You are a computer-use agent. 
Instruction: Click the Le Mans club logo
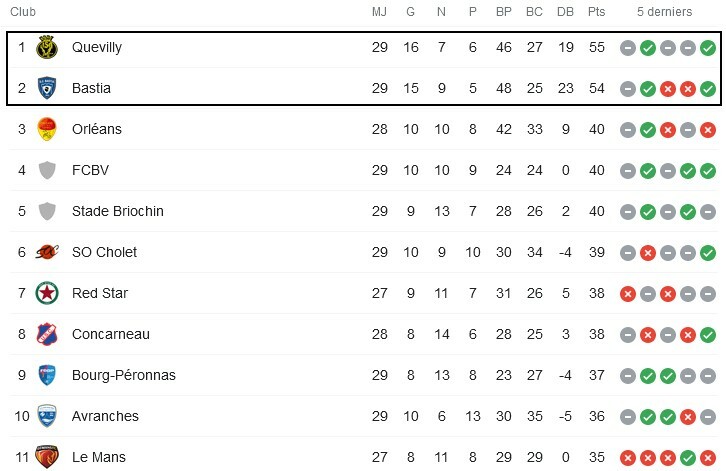pos(46,457)
